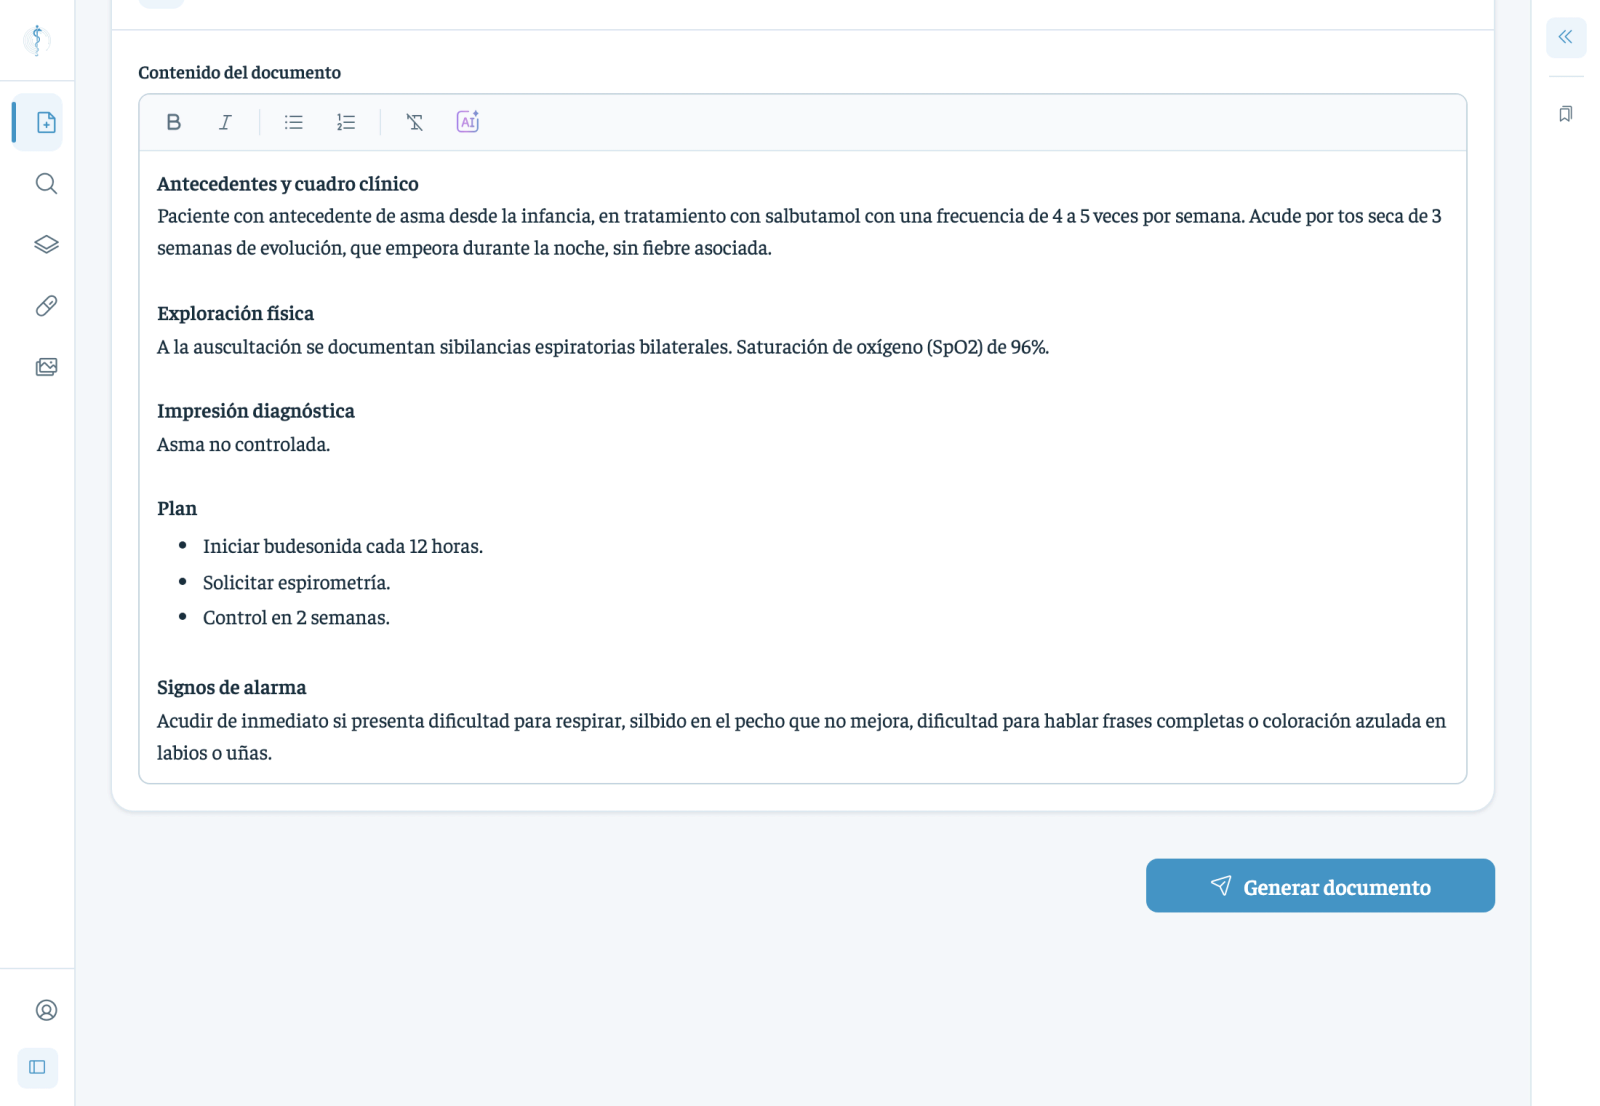Open the search sidebar icon

[46, 183]
